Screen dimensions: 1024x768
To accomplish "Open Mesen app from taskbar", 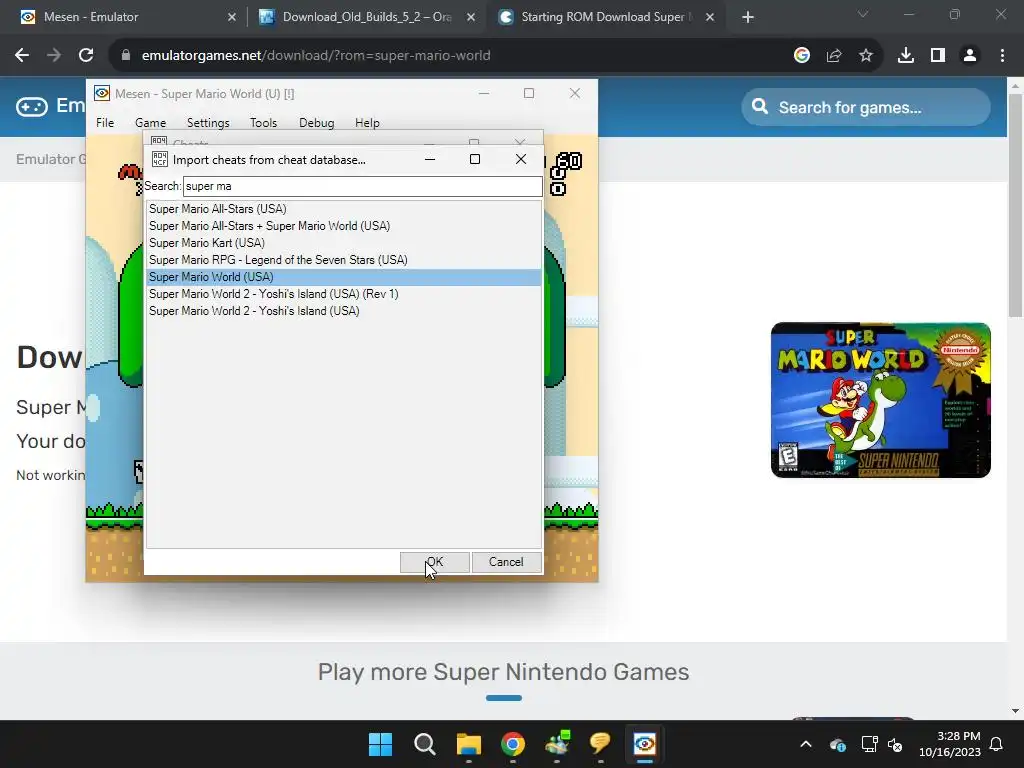I will (645, 744).
